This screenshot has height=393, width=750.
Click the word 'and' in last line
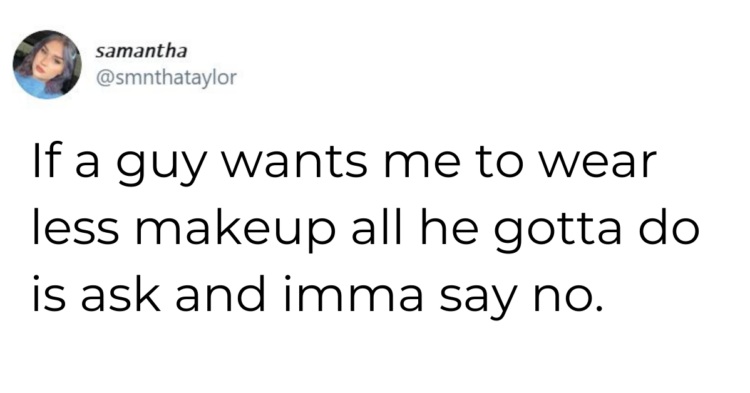(x=221, y=294)
